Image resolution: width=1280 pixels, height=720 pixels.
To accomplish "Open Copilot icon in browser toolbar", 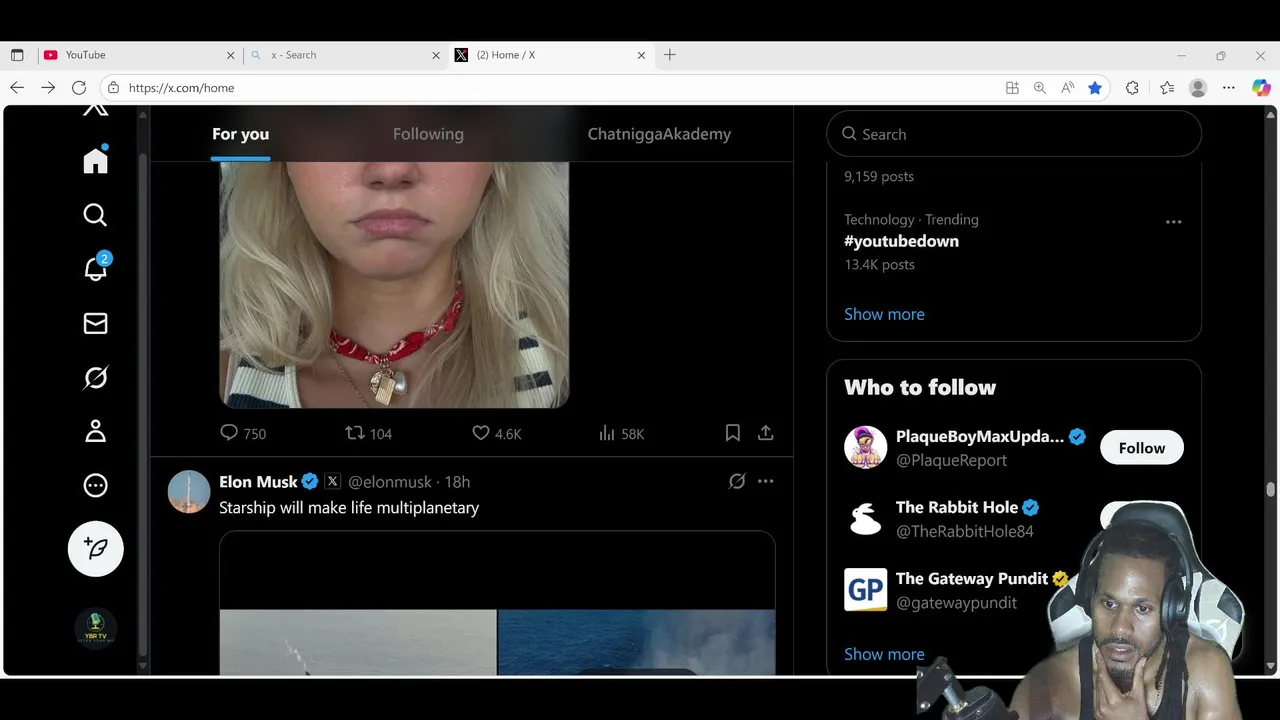I will [1261, 88].
